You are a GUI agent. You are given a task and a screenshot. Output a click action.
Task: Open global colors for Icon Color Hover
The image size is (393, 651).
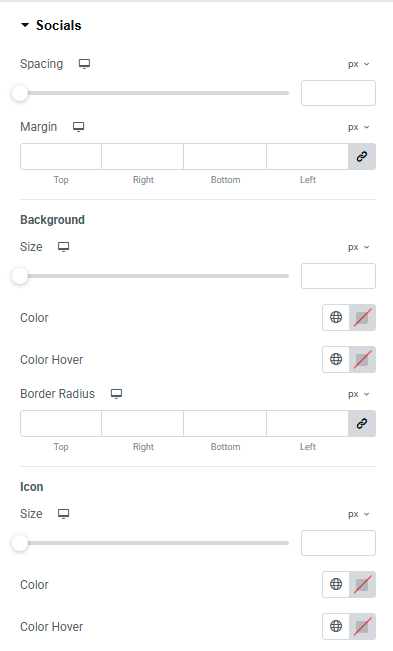tap(336, 627)
